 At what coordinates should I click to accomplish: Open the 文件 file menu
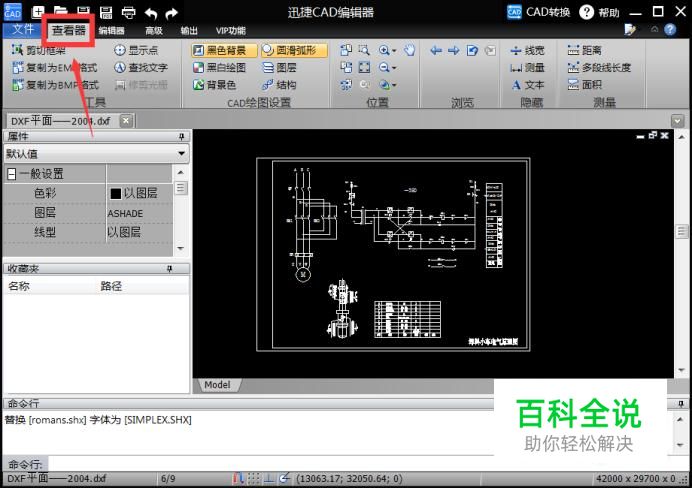tap(23, 30)
